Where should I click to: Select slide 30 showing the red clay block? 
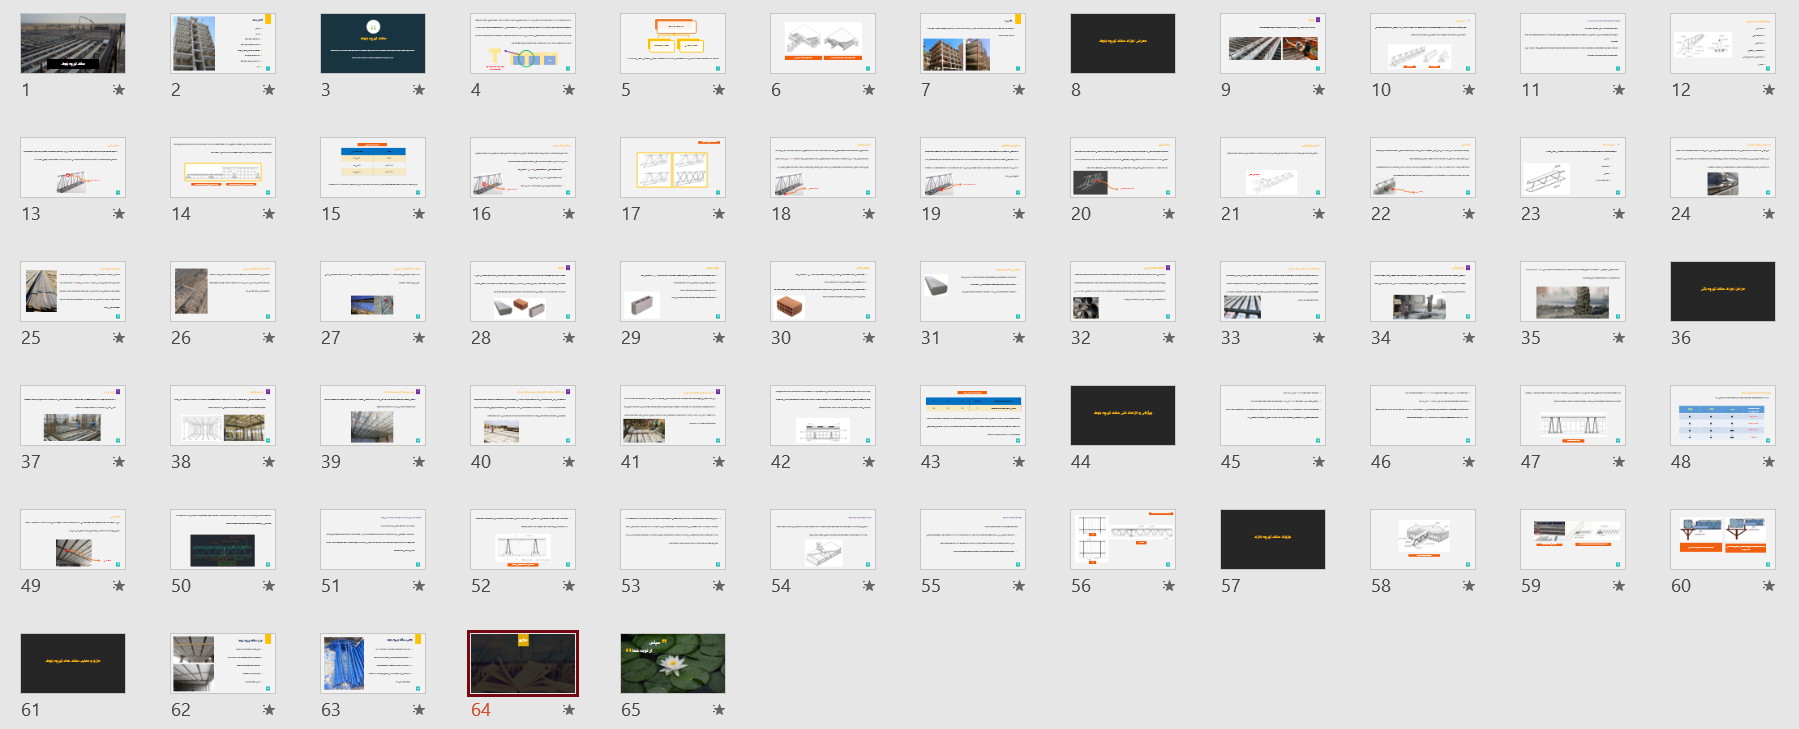[x=823, y=291]
